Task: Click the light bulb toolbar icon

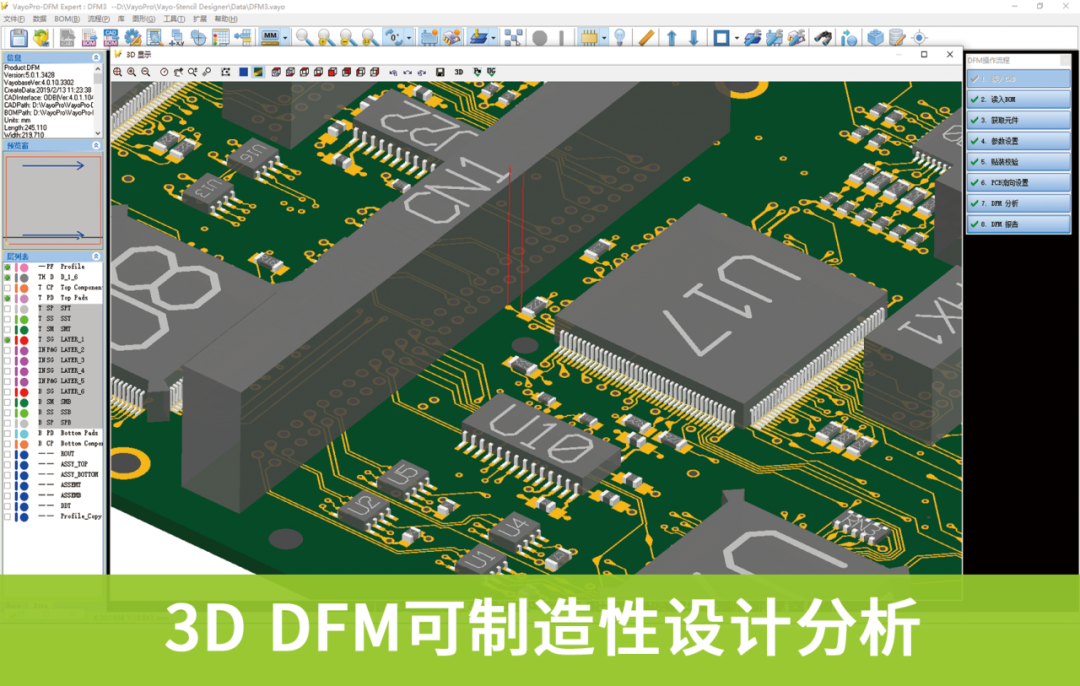Action: coord(619,38)
